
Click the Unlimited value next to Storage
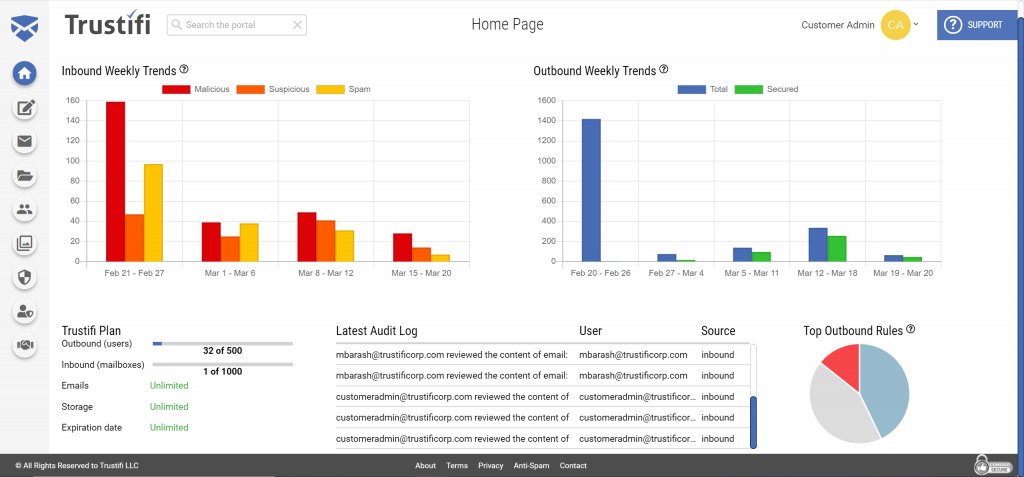[x=169, y=406]
